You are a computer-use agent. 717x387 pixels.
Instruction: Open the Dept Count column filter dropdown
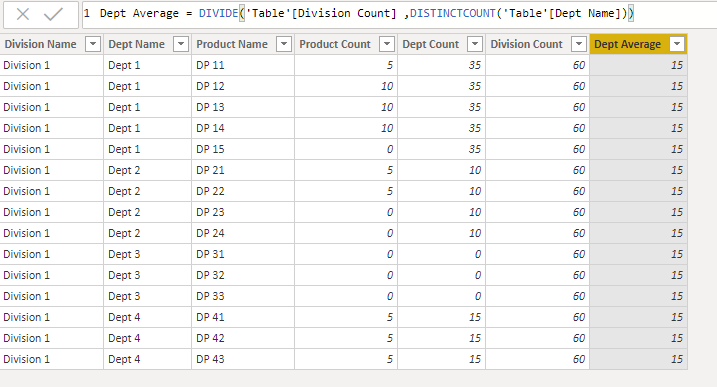pyautogui.click(x=475, y=44)
